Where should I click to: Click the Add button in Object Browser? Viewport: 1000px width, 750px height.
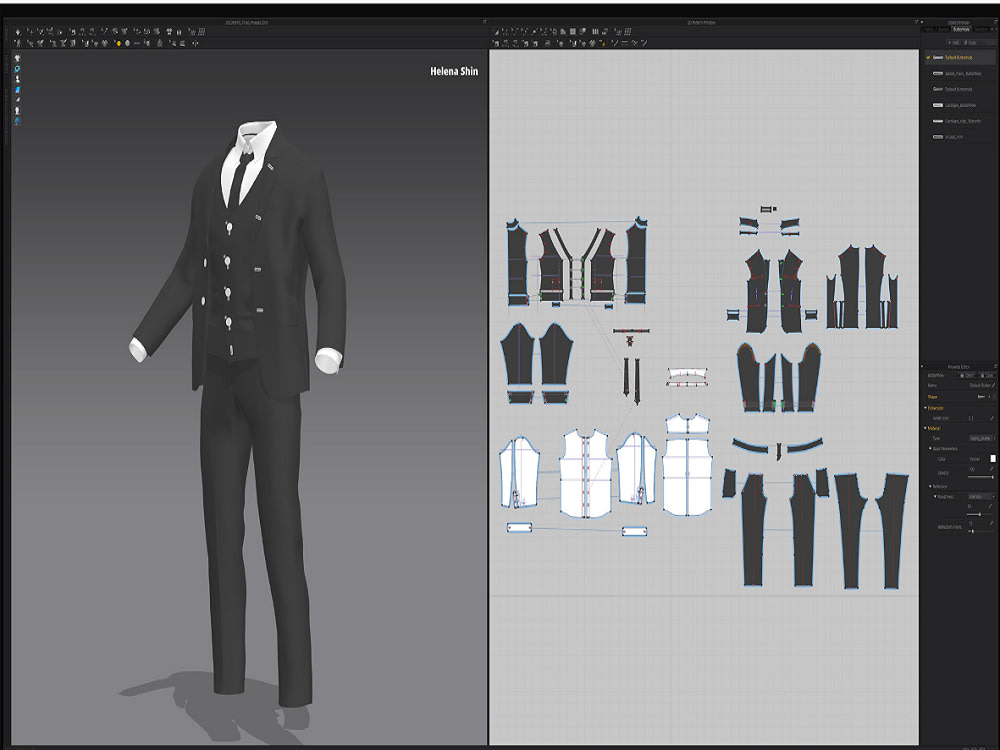(952, 43)
